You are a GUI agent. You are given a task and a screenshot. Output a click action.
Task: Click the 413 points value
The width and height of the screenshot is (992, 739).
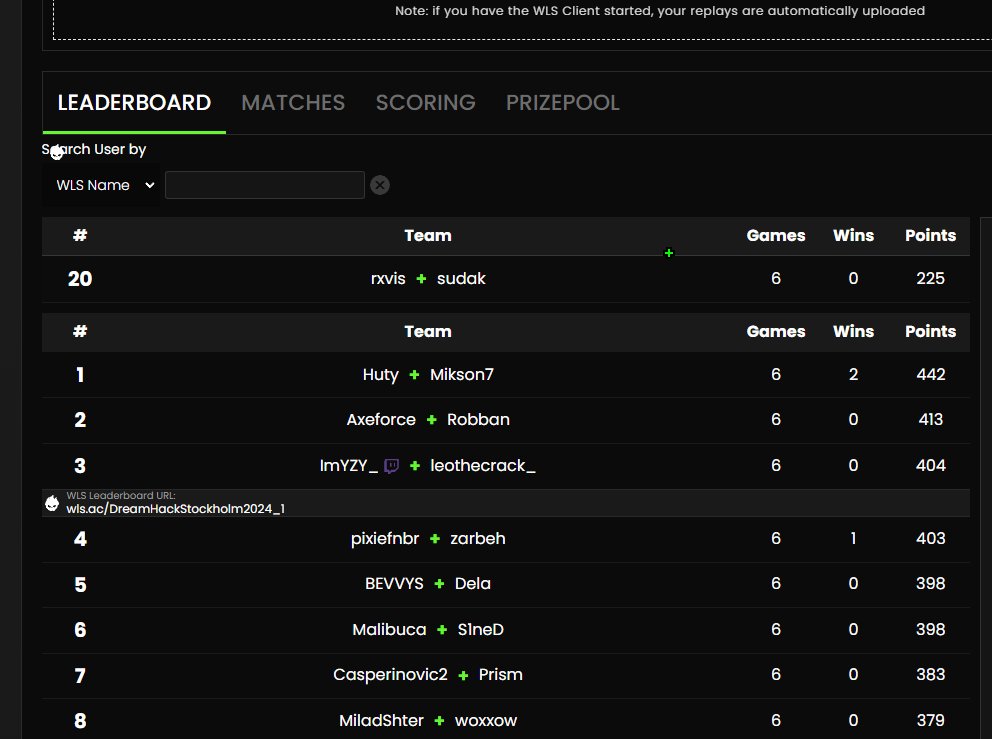click(x=931, y=419)
